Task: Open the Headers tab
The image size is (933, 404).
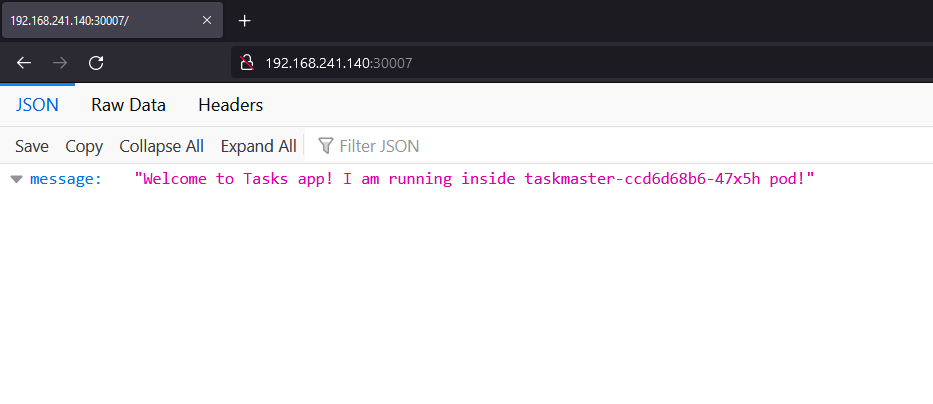Action: coord(230,105)
